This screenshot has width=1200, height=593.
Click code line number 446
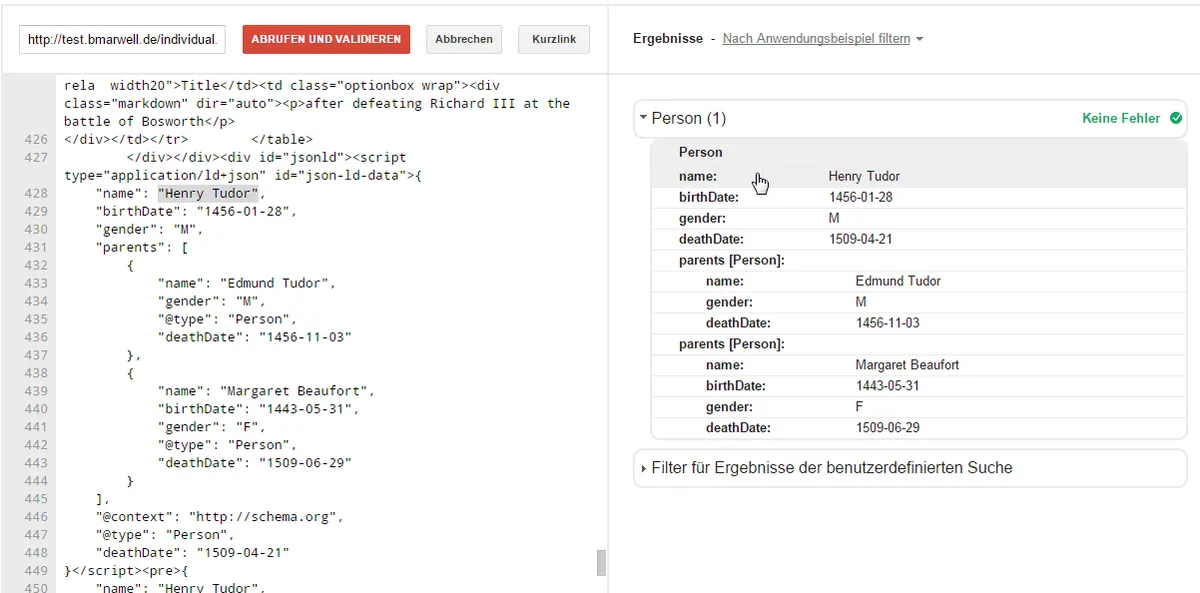click(36, 517)
